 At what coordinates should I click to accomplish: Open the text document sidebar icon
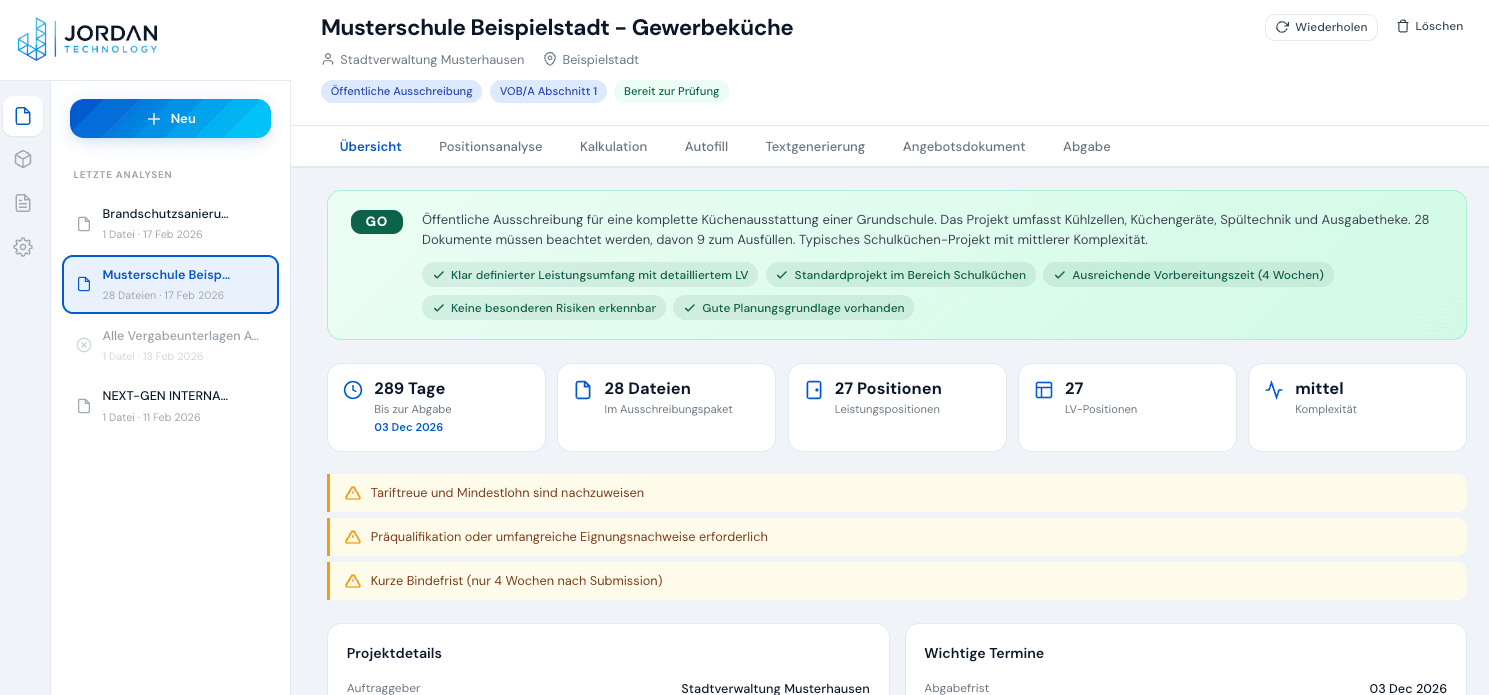click(23, 203)
